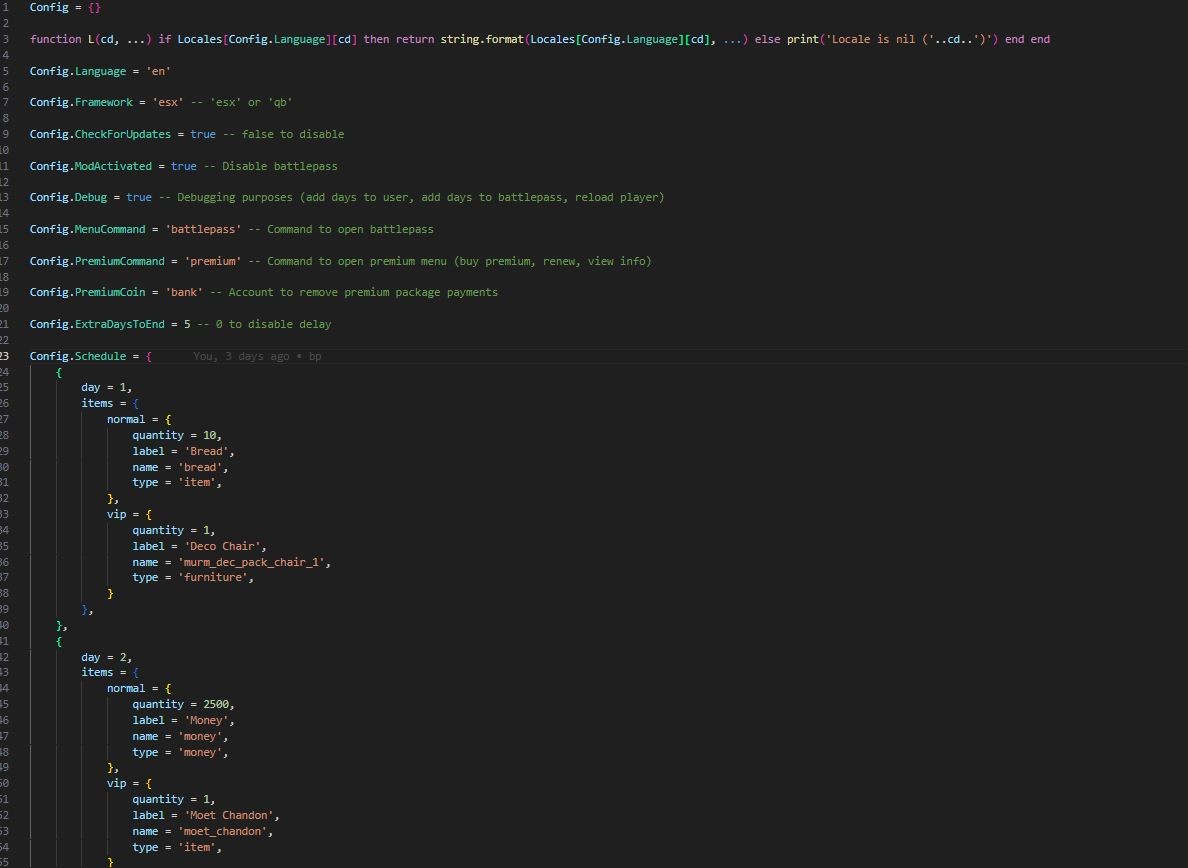Click the name = 'money' line

180,736
